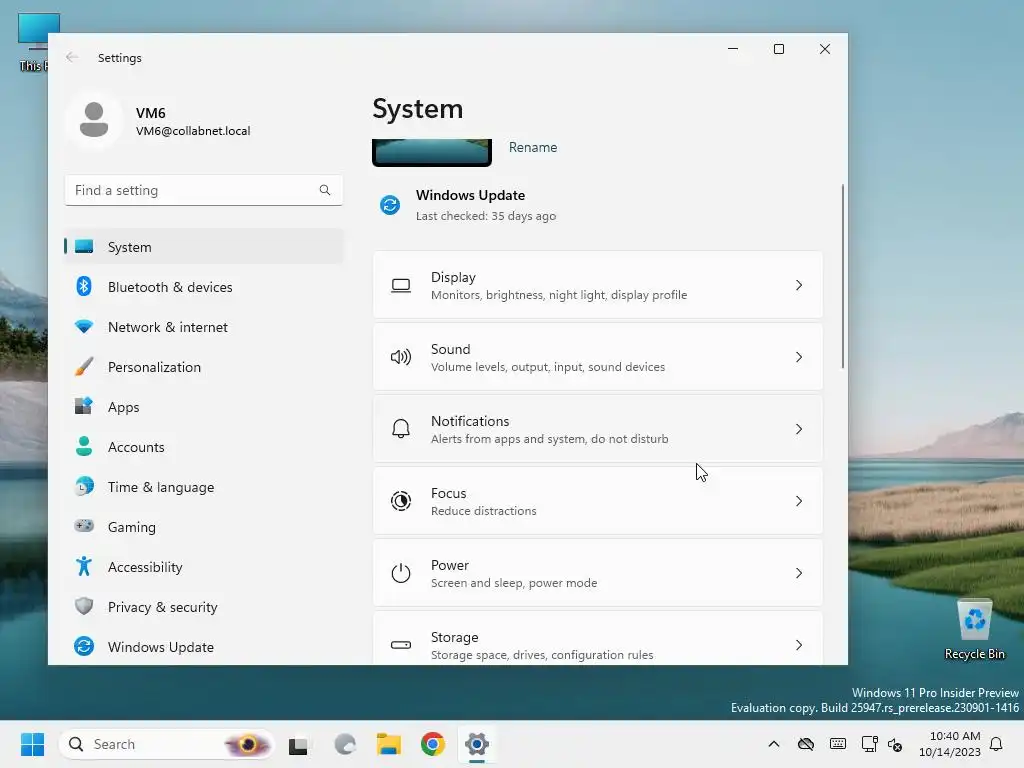
Task: Click the System monitor icon in sidebar
Action: 84,247
